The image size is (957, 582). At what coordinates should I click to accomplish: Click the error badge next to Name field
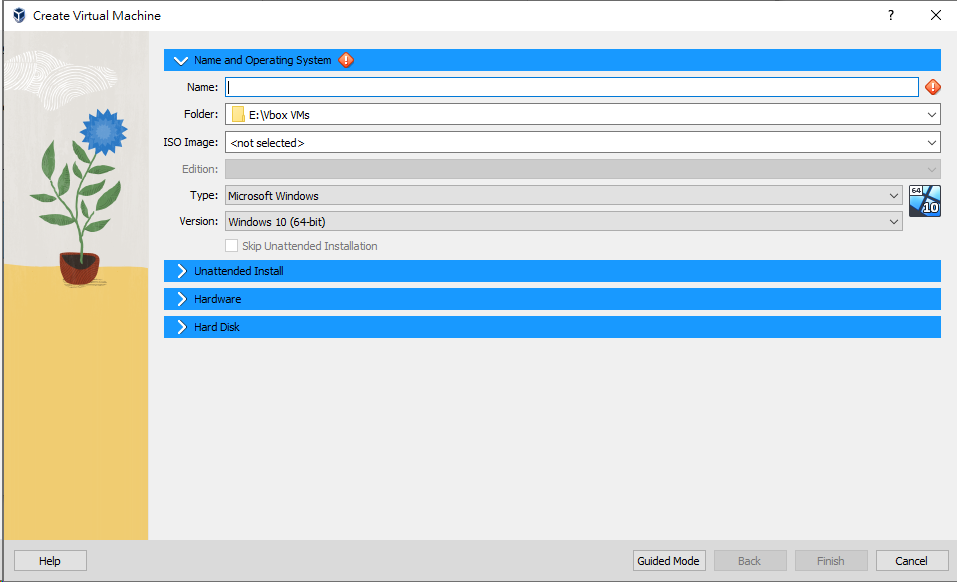coord(932,87)
